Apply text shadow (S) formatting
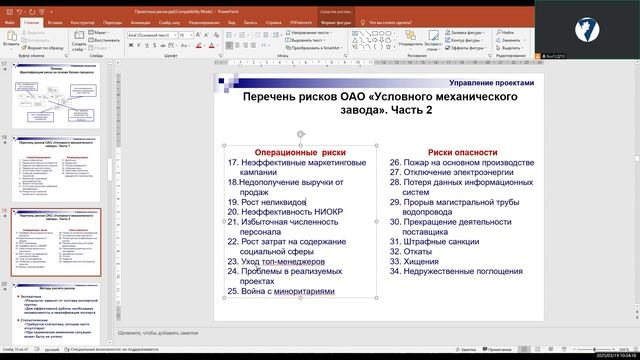The image size is (640, 360). pyautogui.click(x=155, y=45)
